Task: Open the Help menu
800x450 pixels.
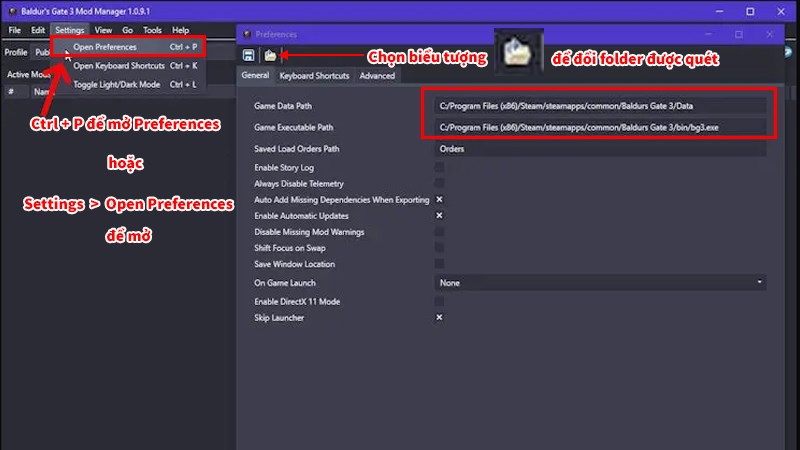Action: pyautogui.click(x=181, y=30)
